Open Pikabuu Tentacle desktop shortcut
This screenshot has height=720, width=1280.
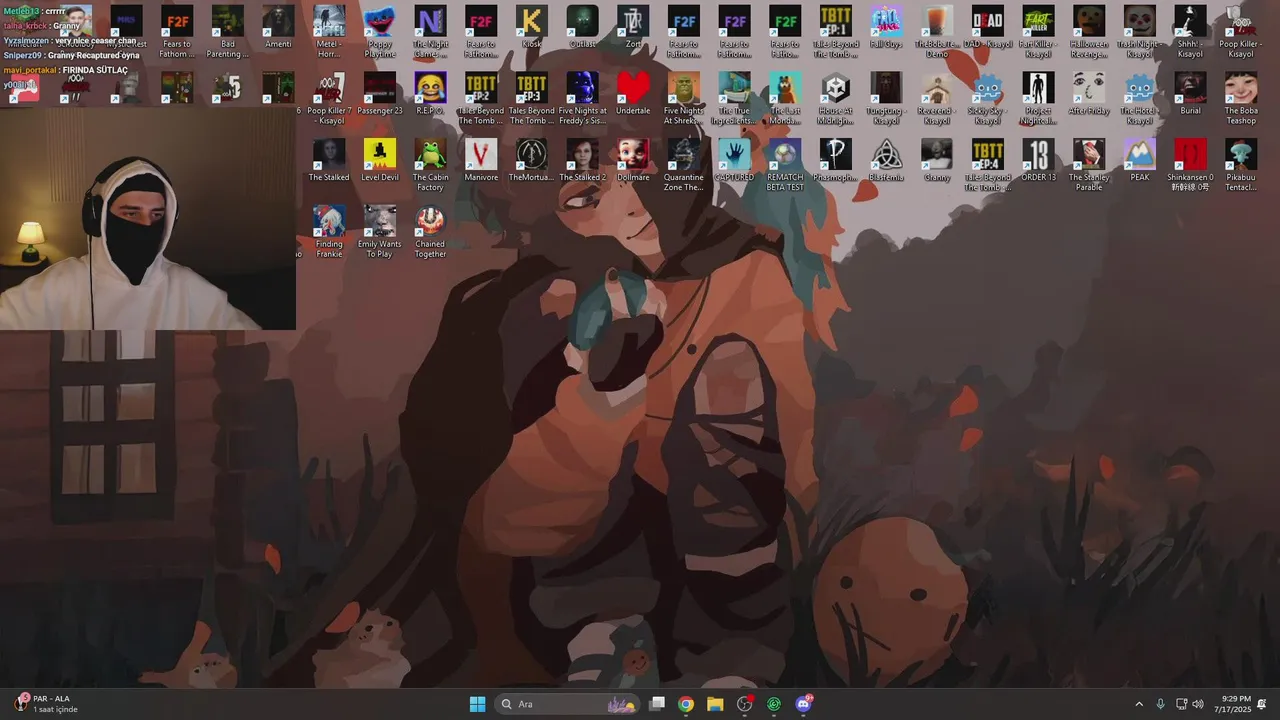coord(1241,166)
